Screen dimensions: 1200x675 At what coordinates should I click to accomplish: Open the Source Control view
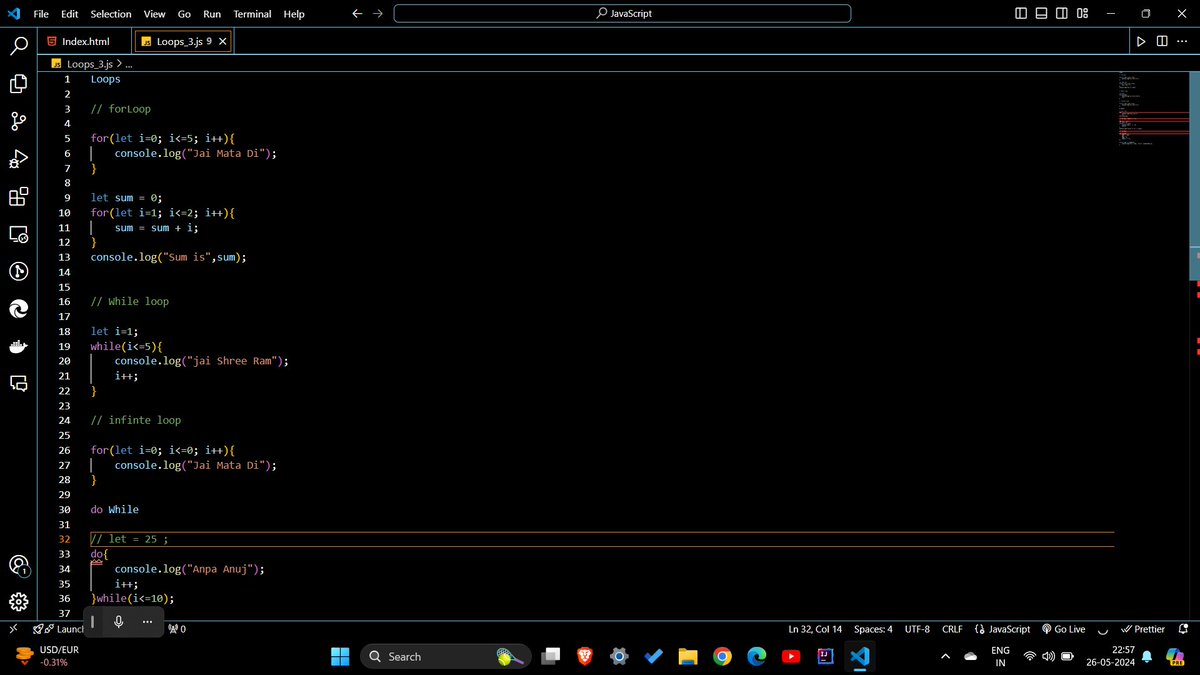click(18, 121)
